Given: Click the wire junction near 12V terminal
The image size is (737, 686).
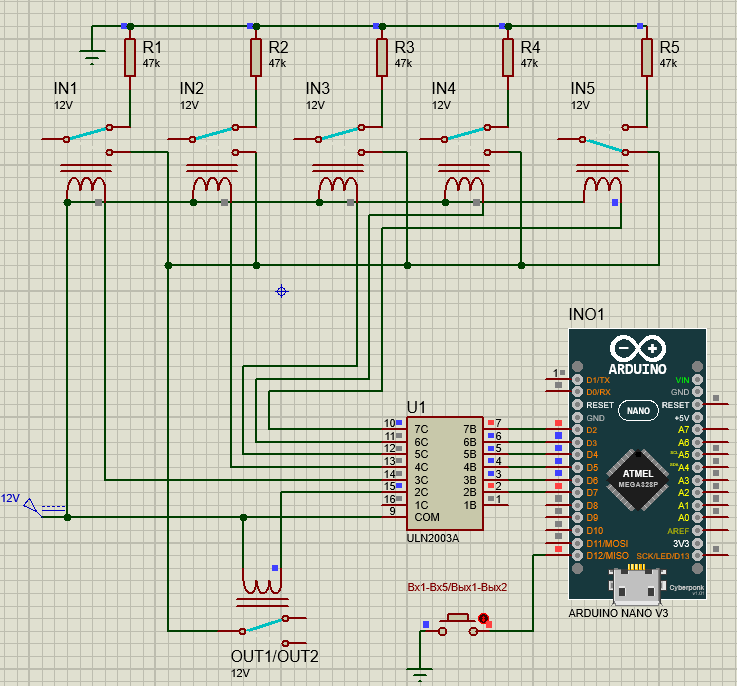Looking at the screenshot, I should 67,517.
